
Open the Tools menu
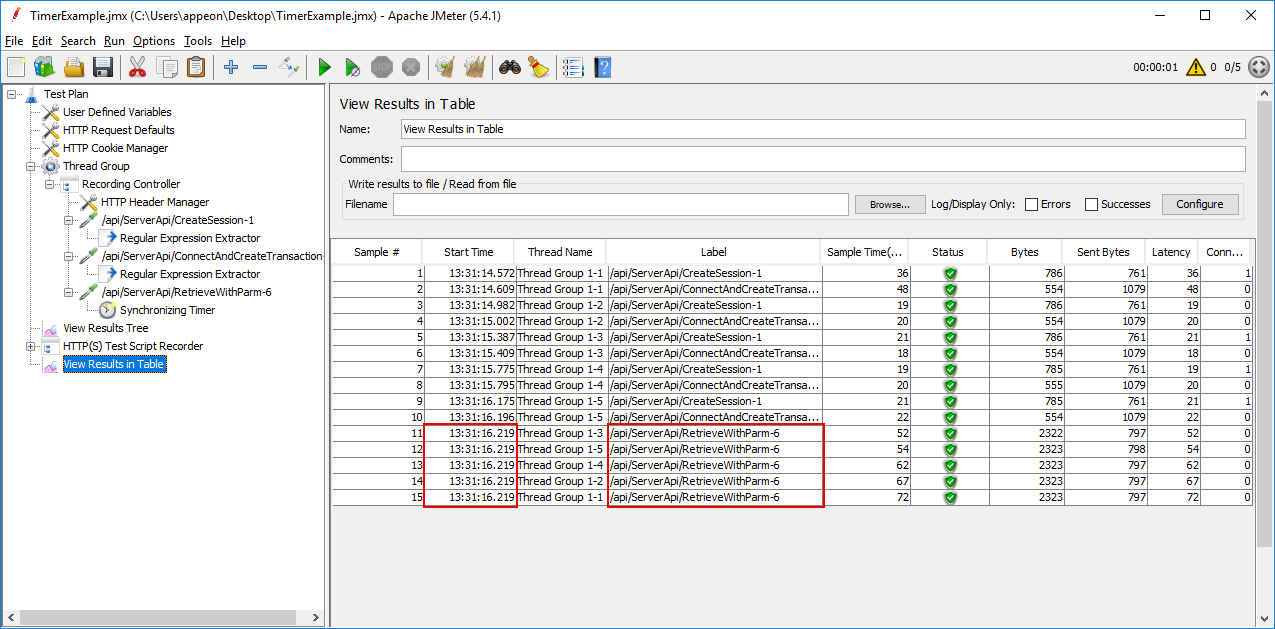pyautogui.click(x=198, y=41)
